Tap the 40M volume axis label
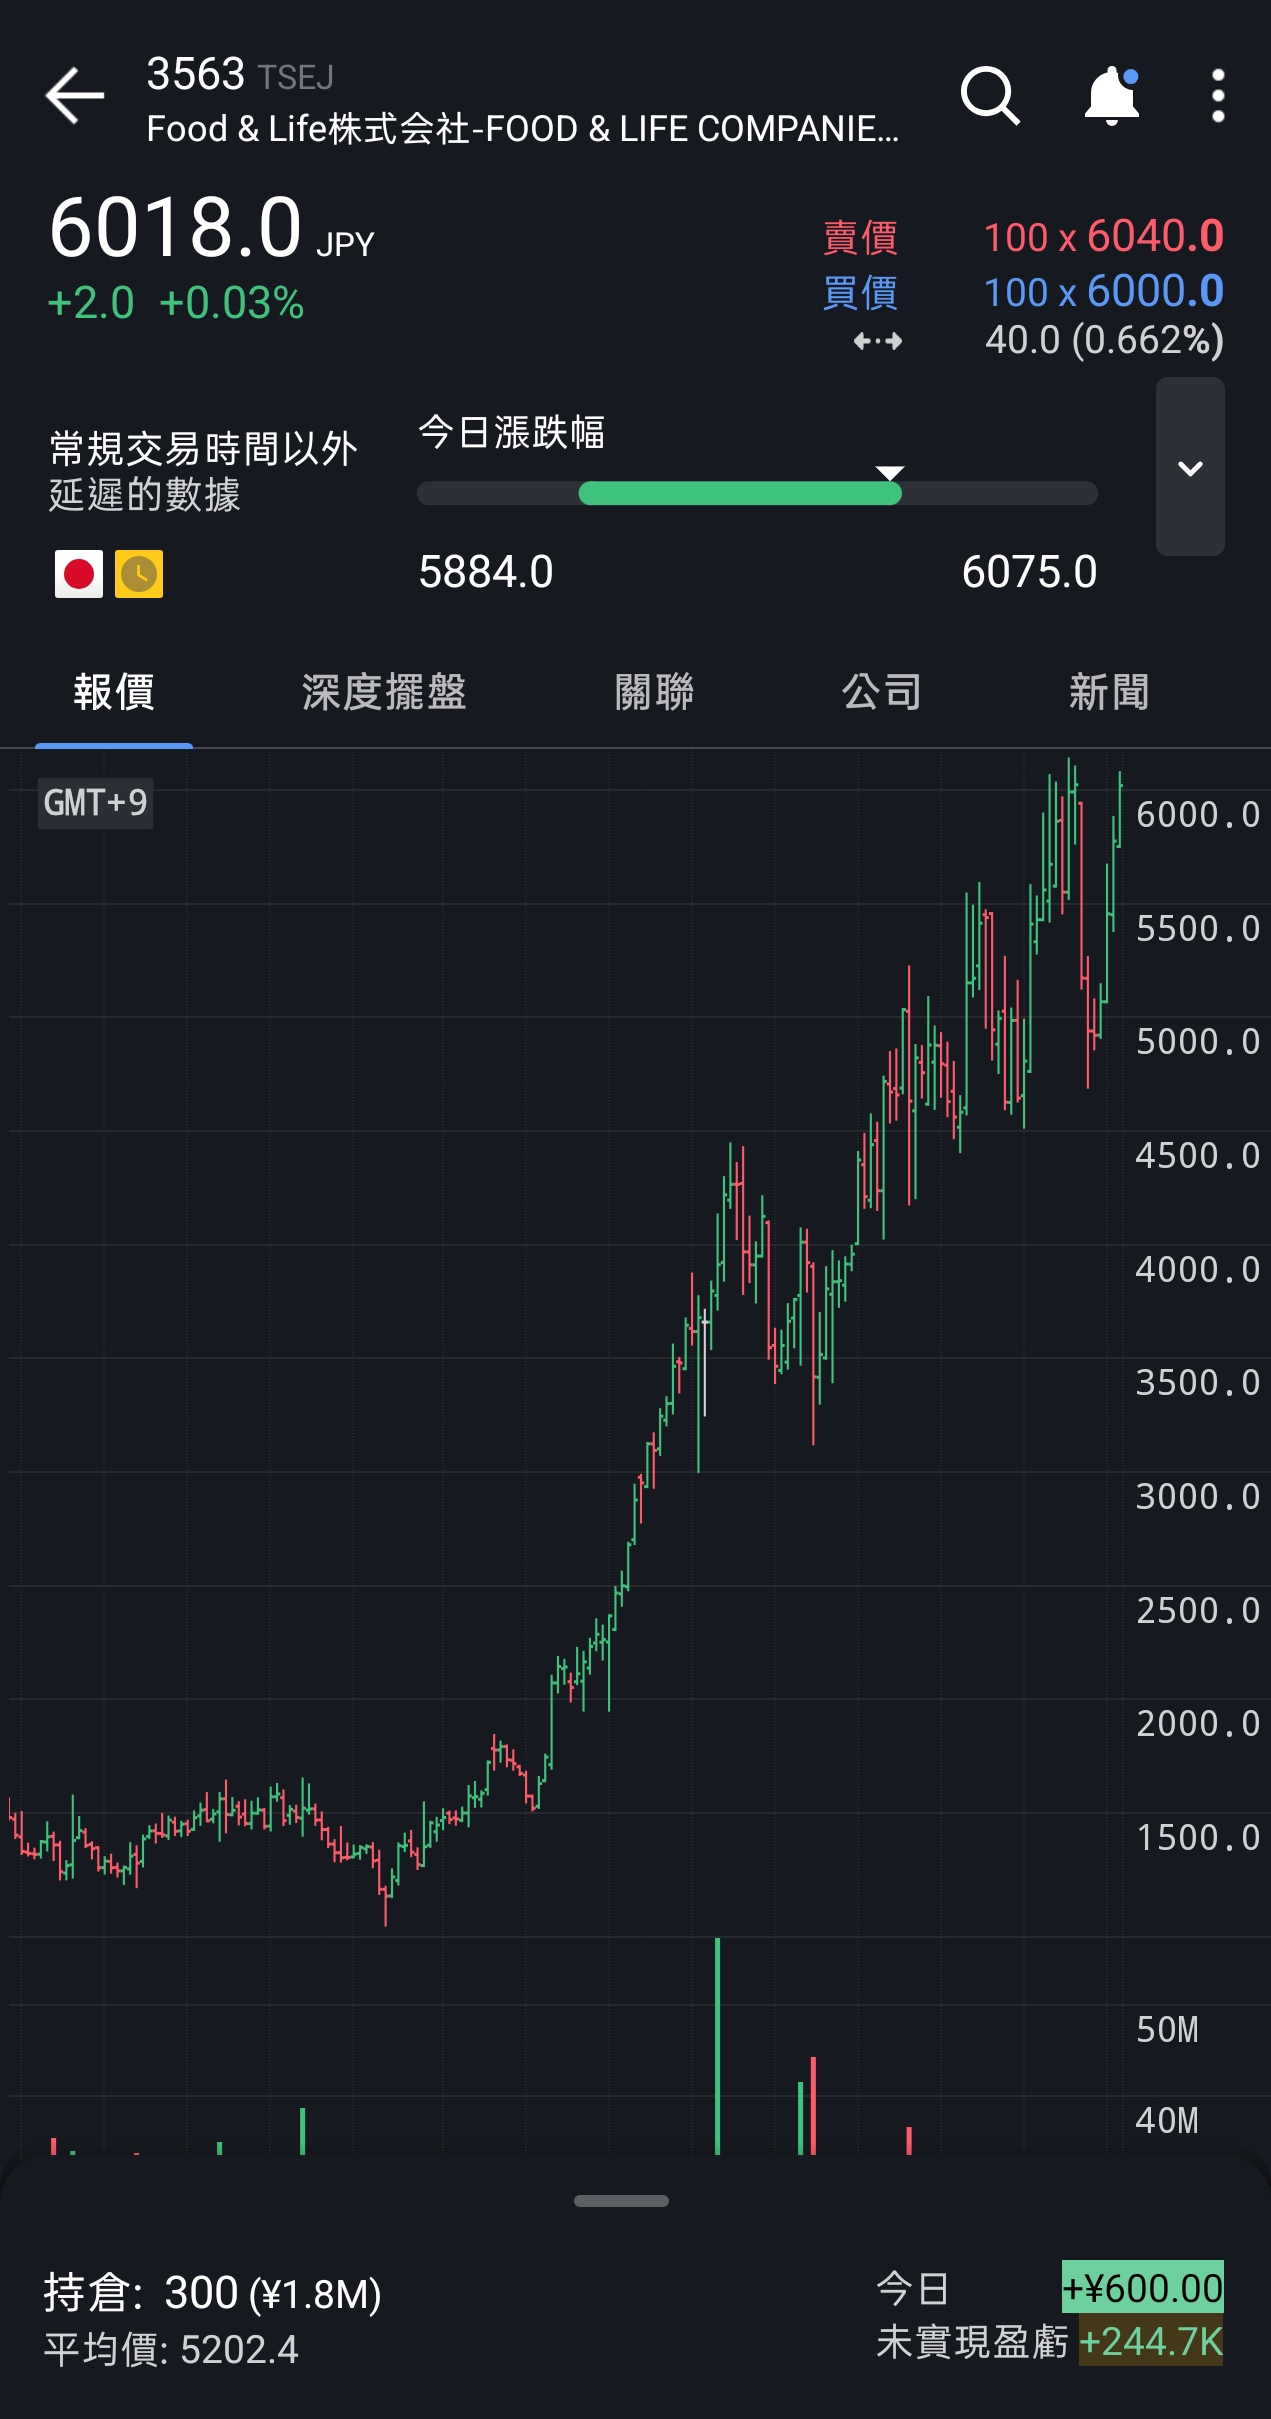The height and width of the screenshot is (2419, 1271). point(1167,2121)
